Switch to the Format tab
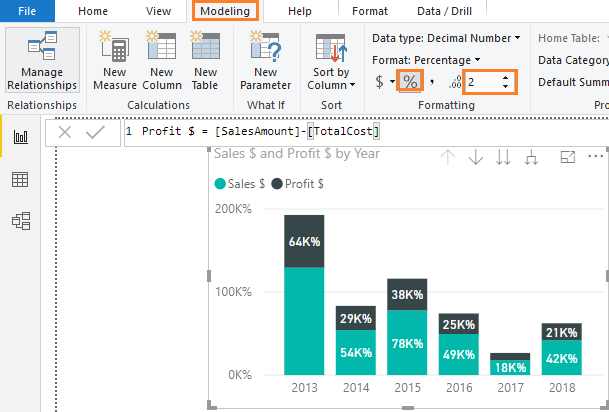This screenshot has width=609, height=412. point(370,11)
